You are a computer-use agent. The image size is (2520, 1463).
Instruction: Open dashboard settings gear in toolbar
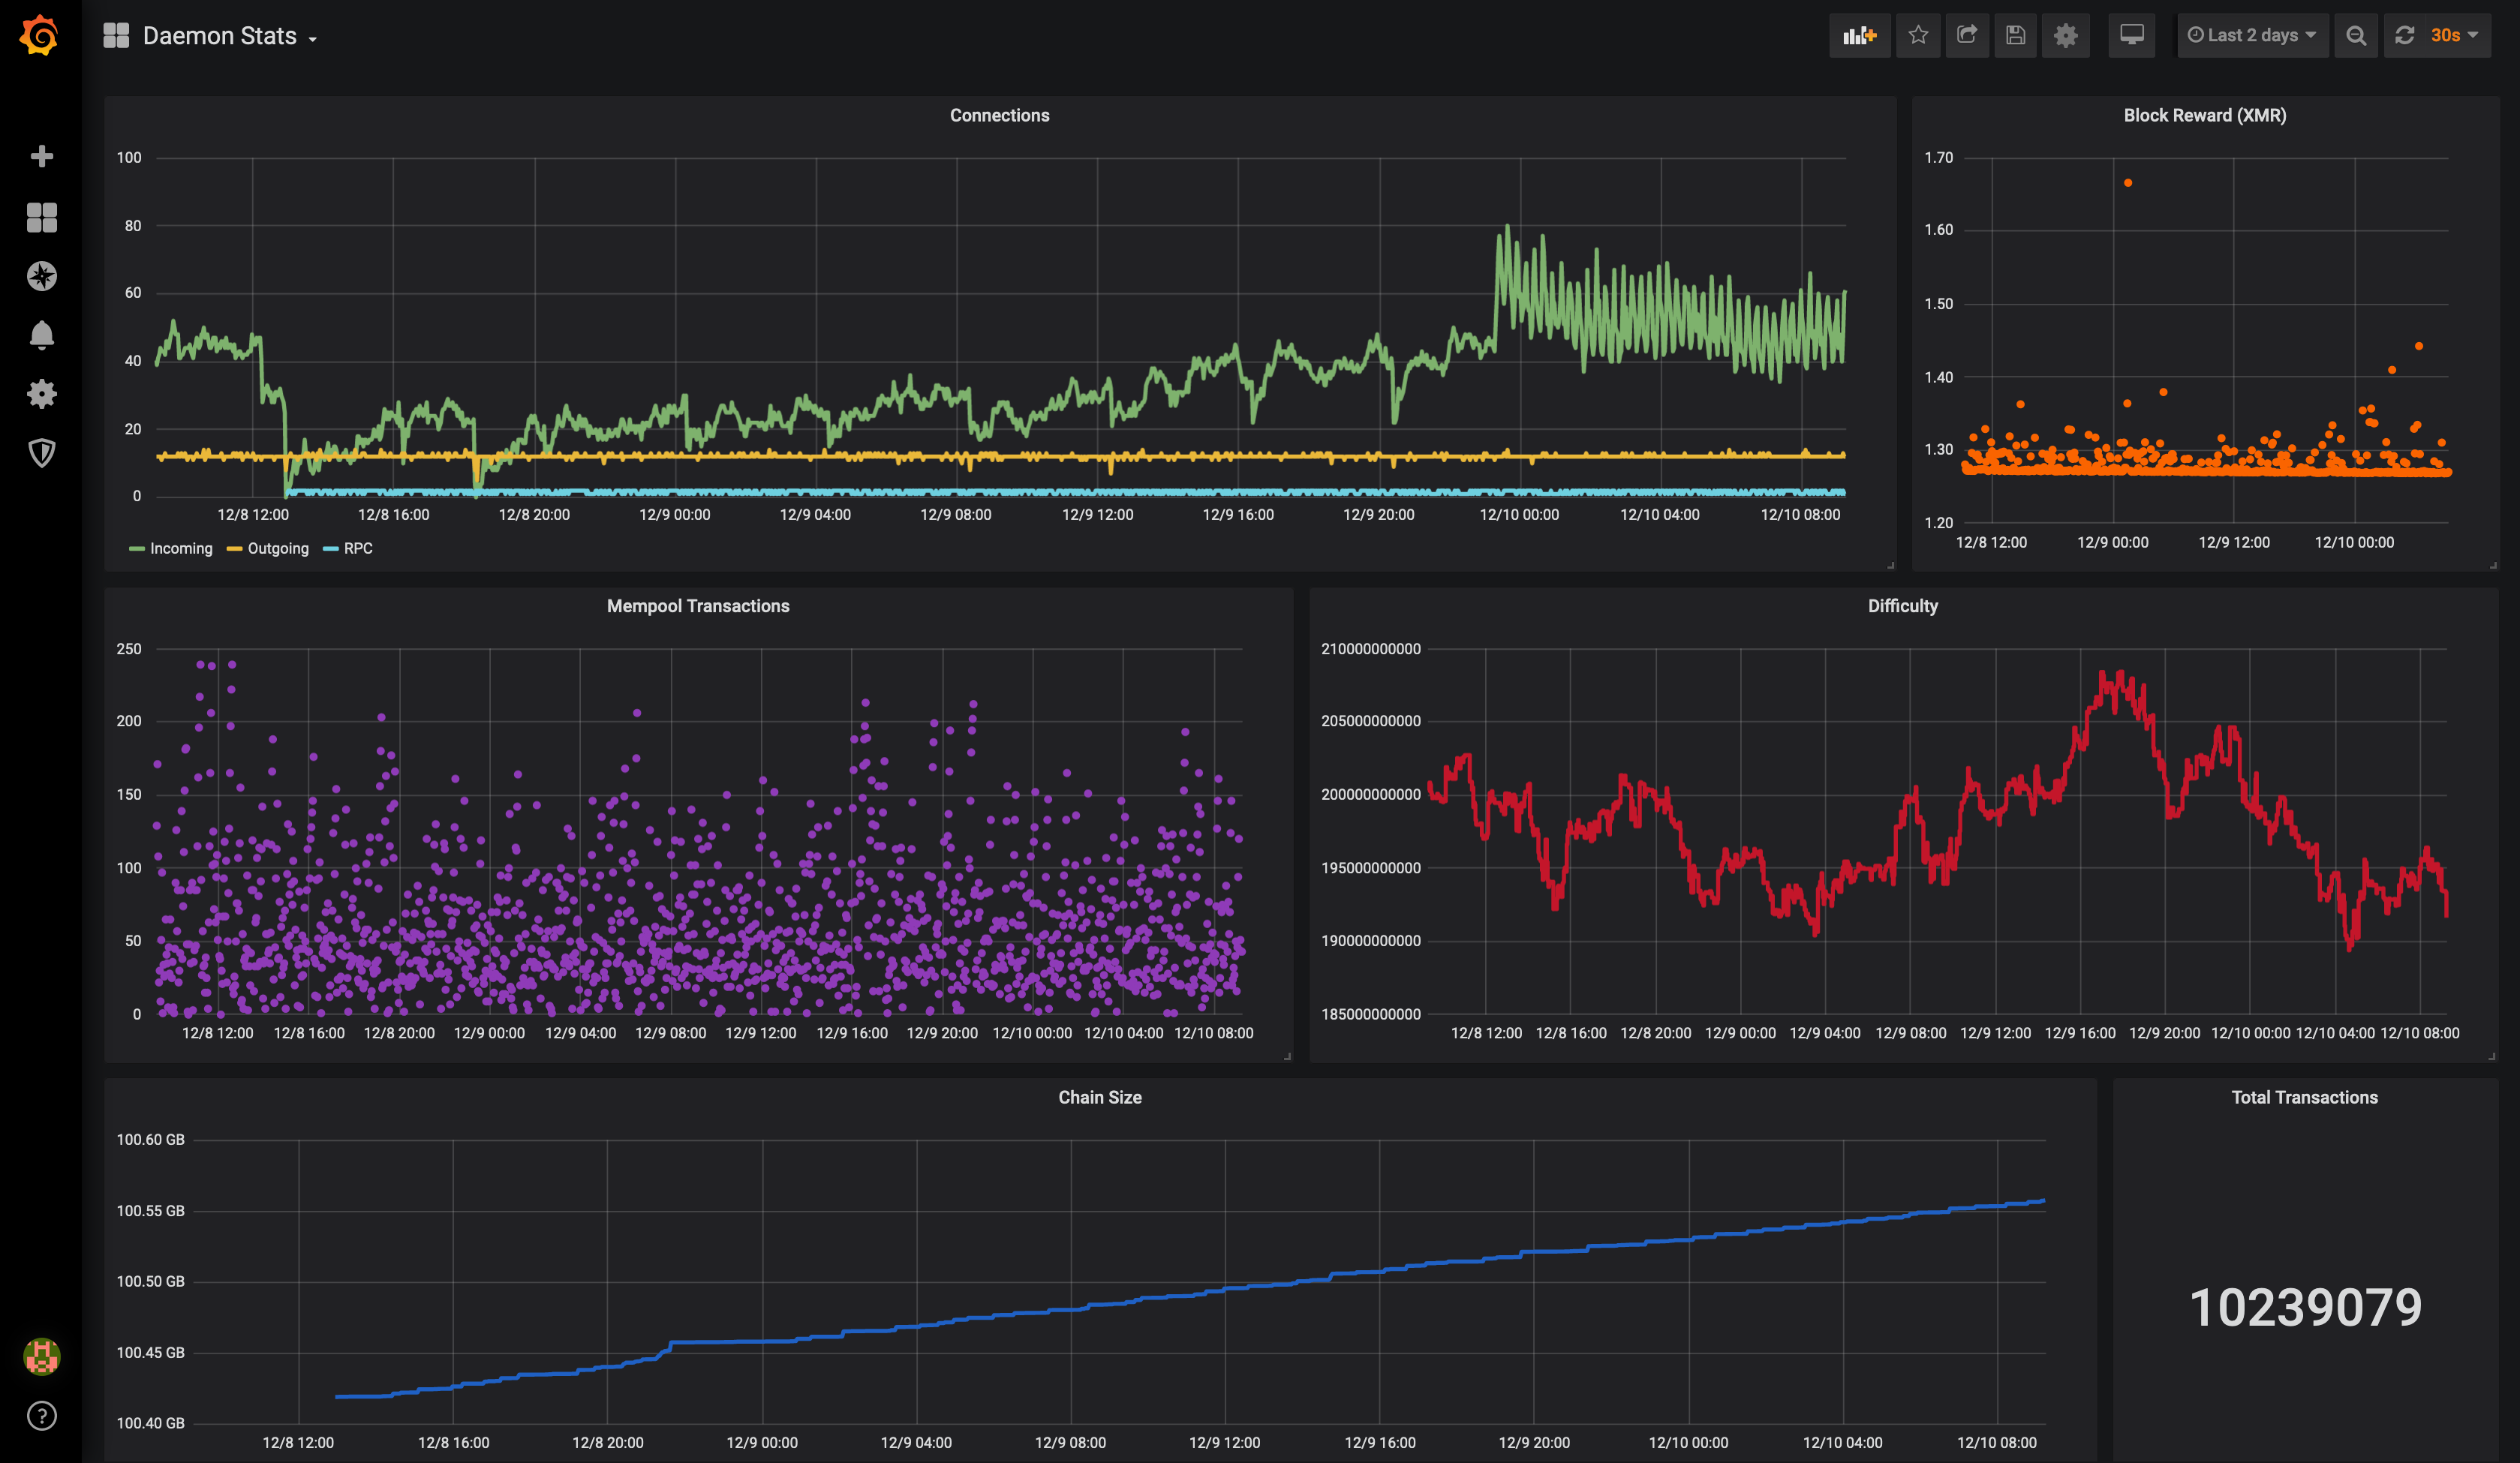click(2065, 36)
